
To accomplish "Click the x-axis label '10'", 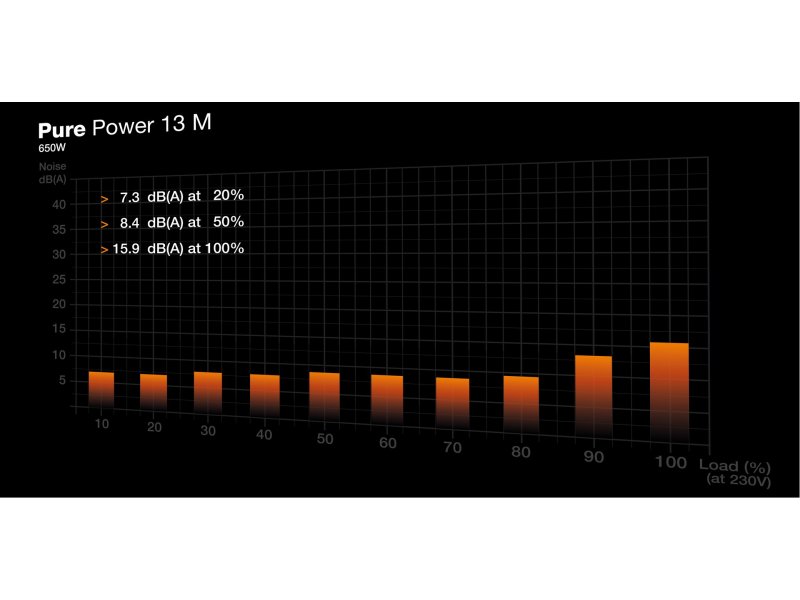I will (x=102, y=424).
